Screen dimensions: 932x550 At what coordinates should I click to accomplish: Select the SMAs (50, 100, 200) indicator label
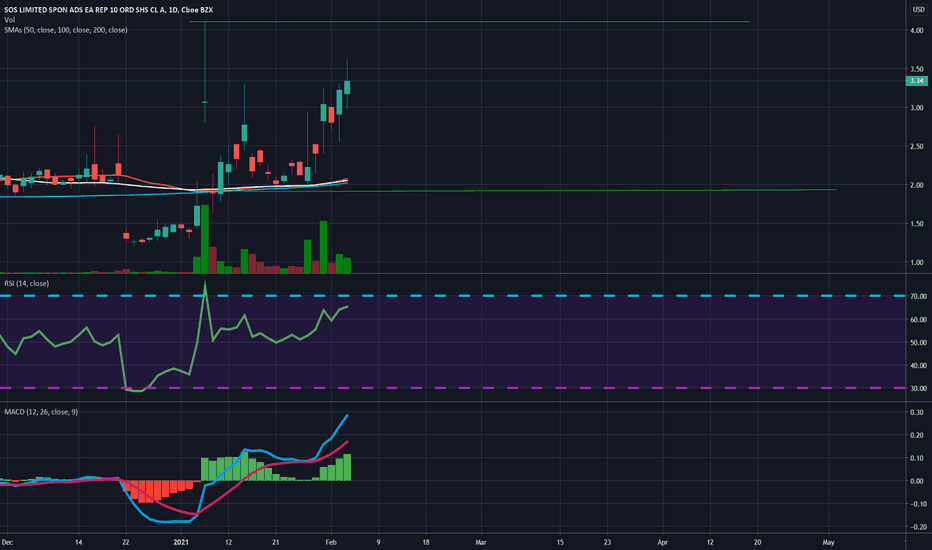click(65, 30)
